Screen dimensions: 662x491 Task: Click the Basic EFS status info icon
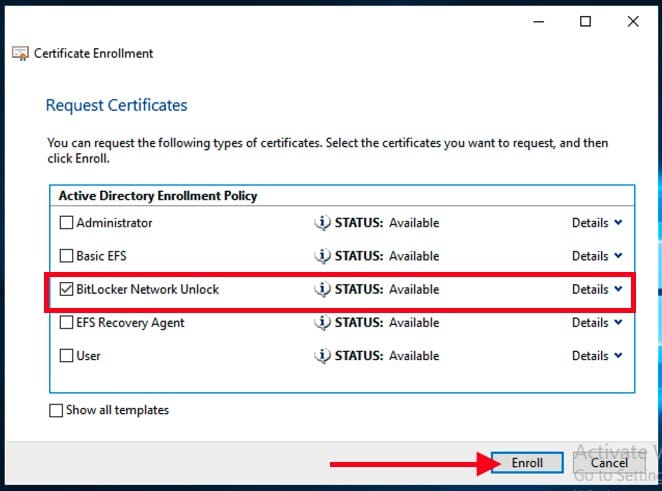click(322, 256)
